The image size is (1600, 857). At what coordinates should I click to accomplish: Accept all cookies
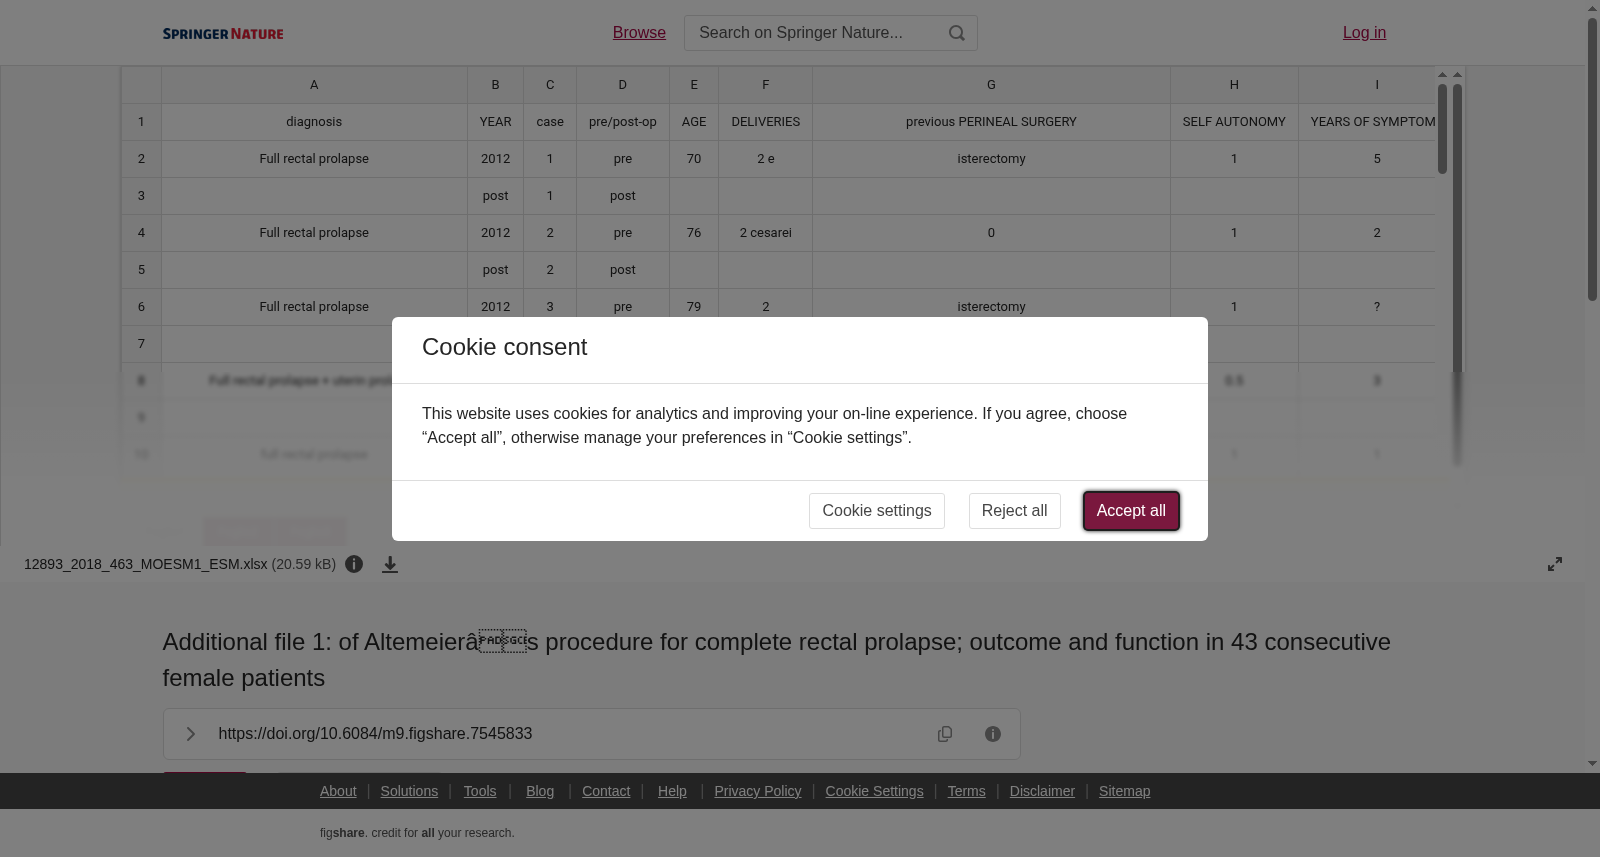point(1131,511)
